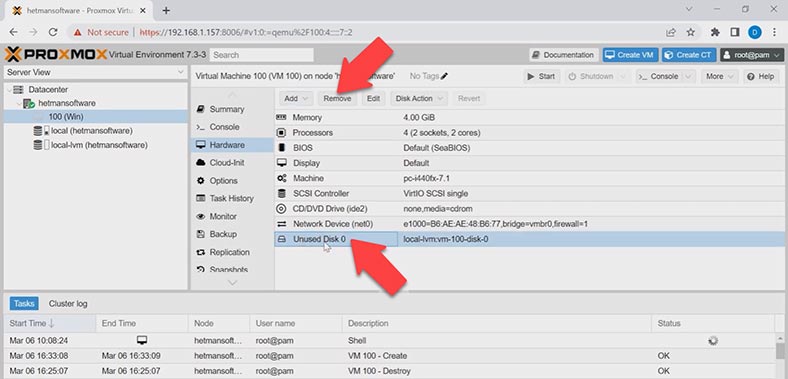Click Create CT button
This screenshot has height=379, width=788.
click(x=688, y=55)
